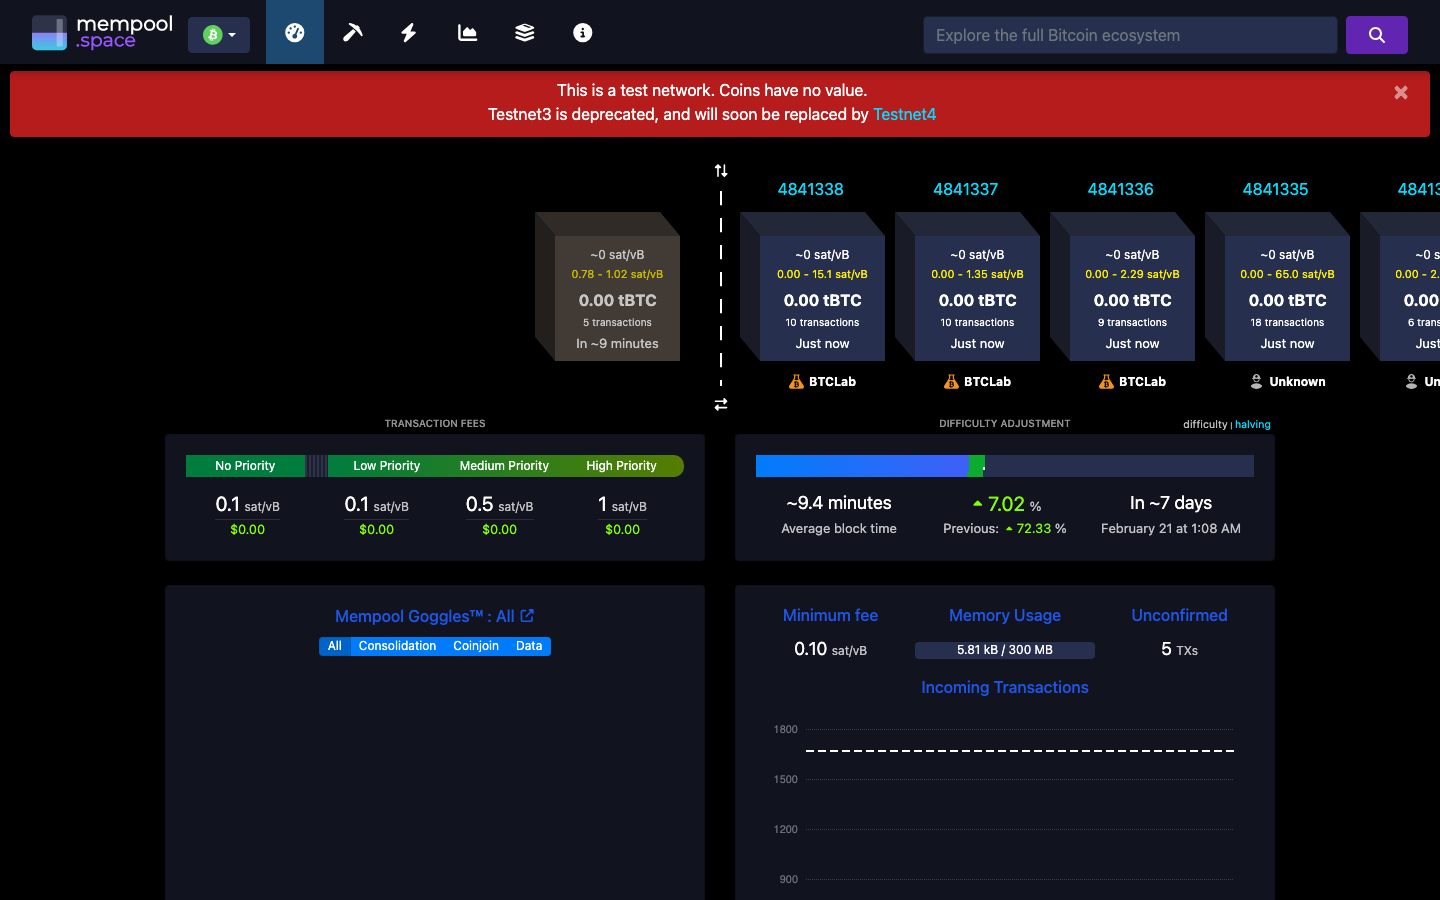1440x900 pixels.
Task: Click the search magnifier button
Action: tap(1376, 34)
